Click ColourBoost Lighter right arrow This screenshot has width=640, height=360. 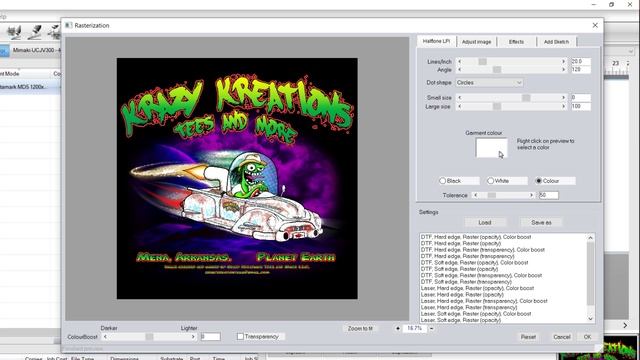(193, 337)
